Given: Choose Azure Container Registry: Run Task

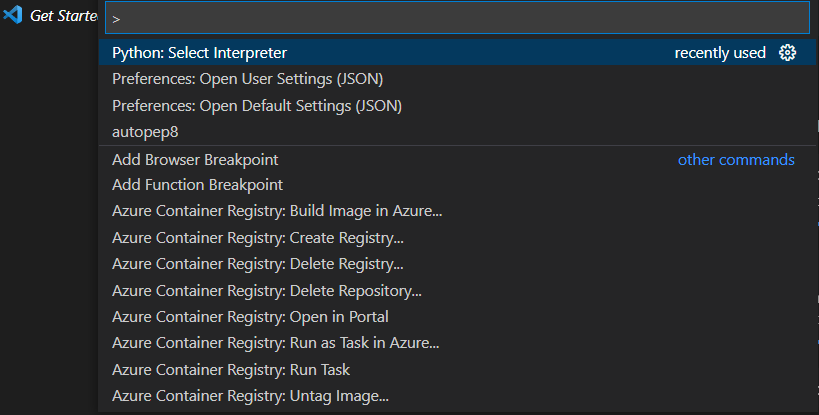Looking at the screenshot, I should coord(231,369).
